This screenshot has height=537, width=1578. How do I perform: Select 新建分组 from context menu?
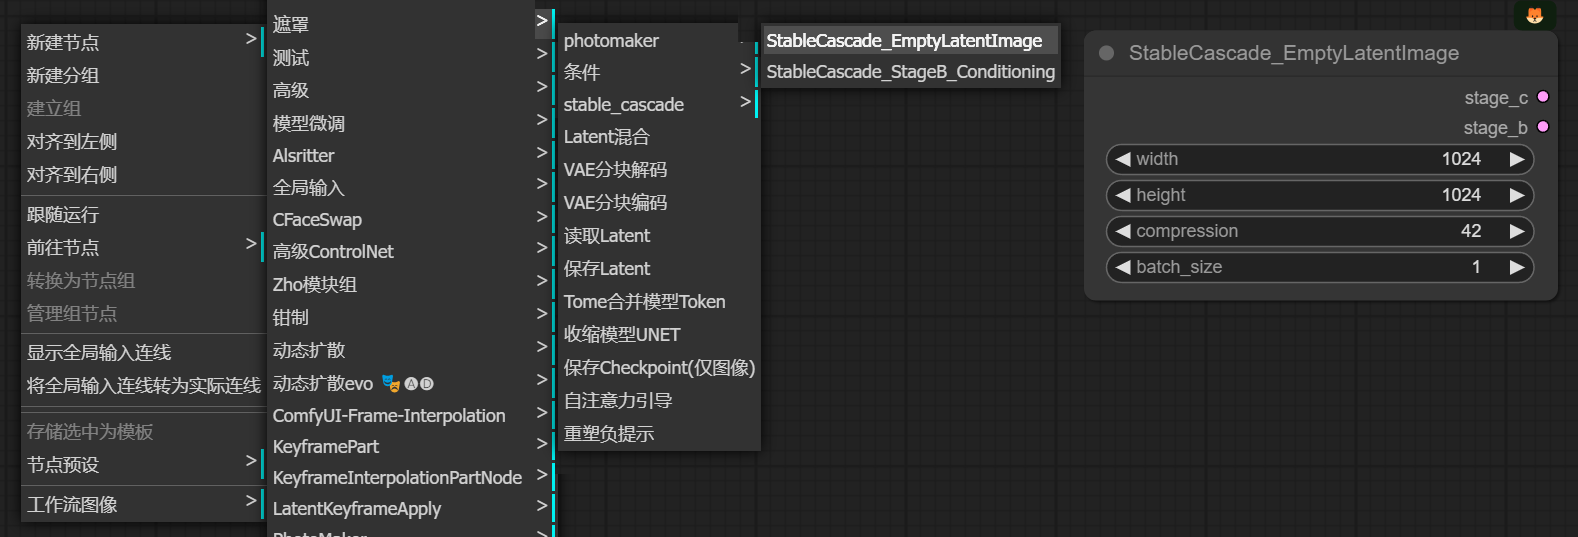(142, 75)
